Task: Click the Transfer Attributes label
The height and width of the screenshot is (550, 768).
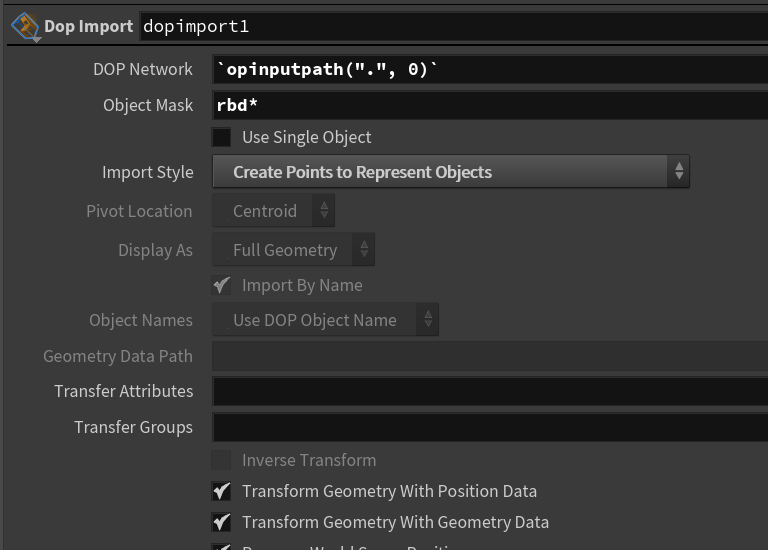Action: [124, 391]
